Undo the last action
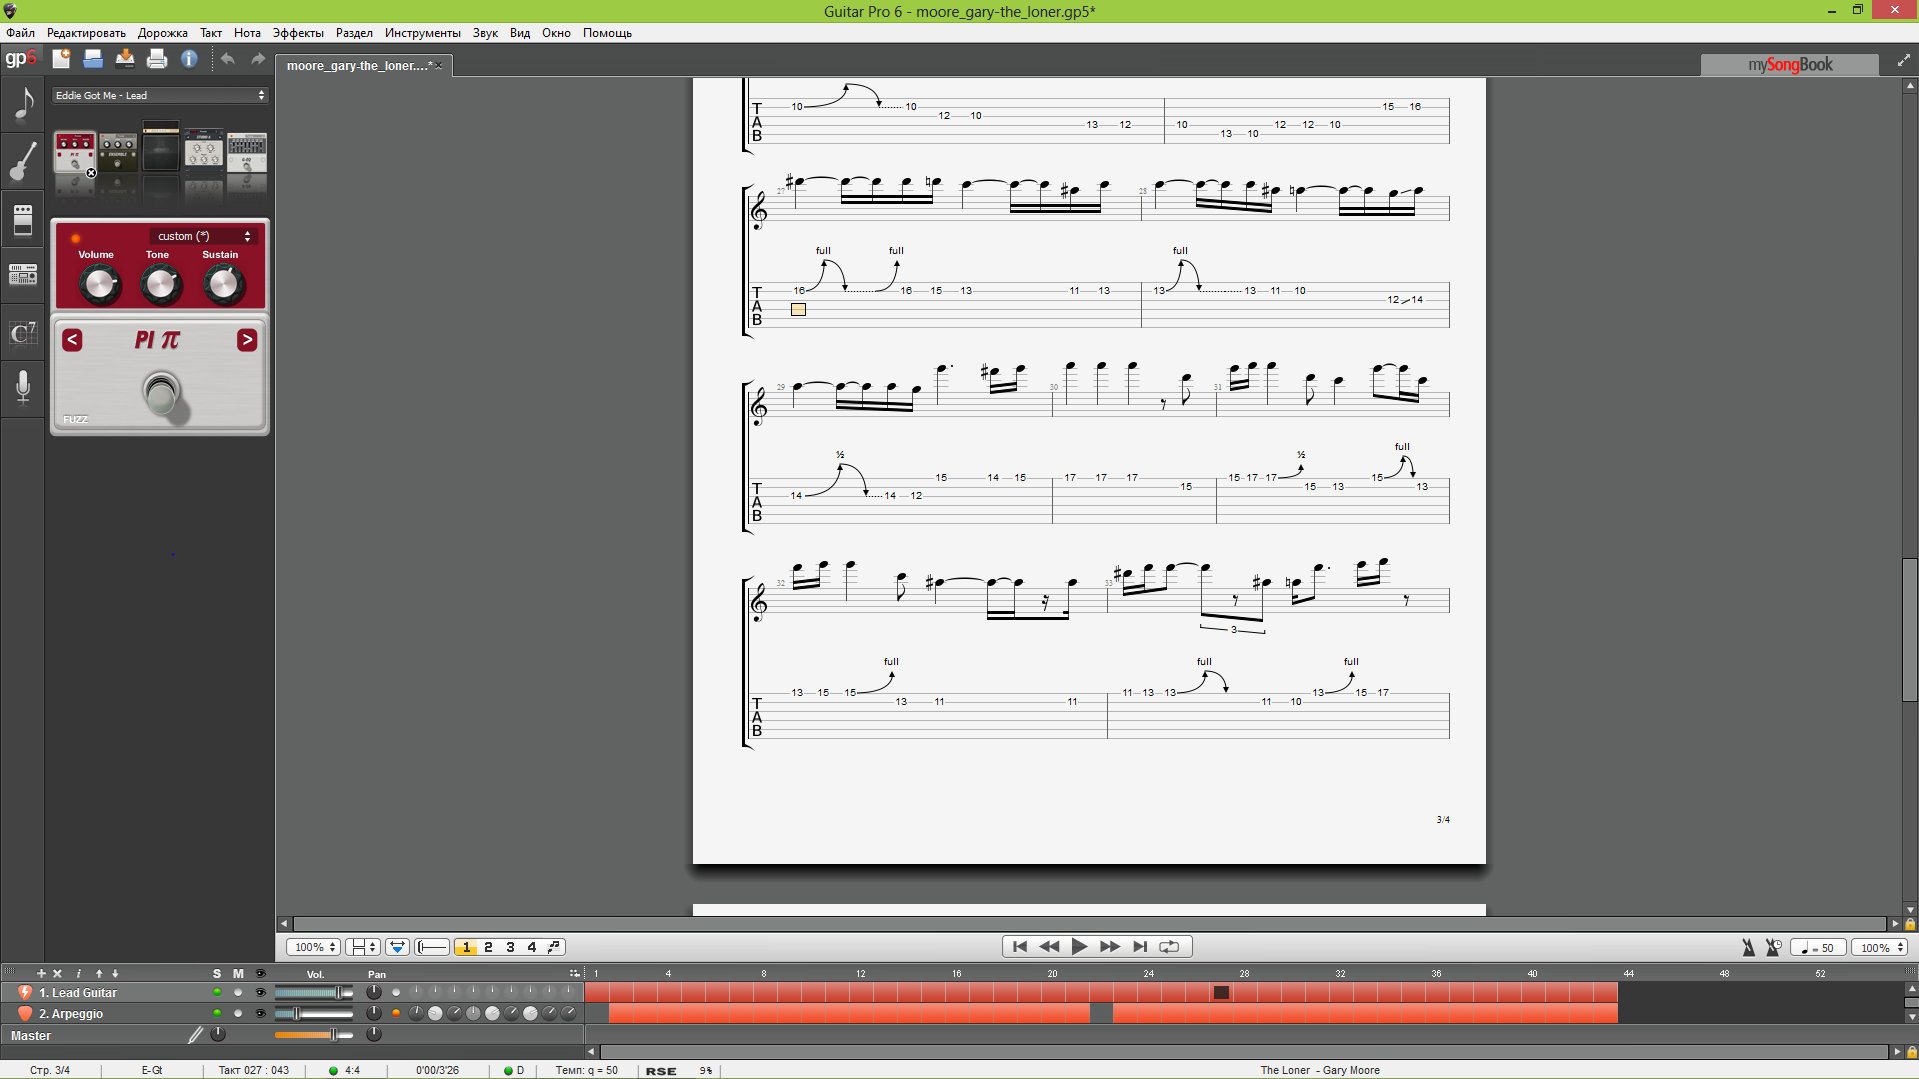The image size is (1919, 1079). click(227, 59)
